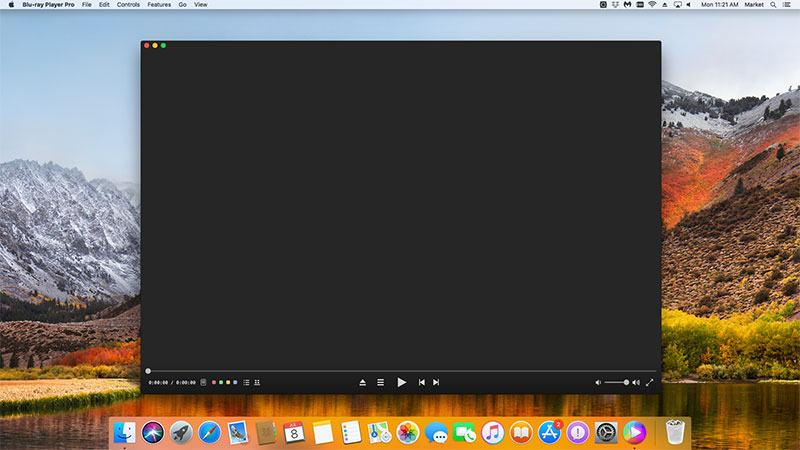Click the playback progress bar handle

(148, 371)
